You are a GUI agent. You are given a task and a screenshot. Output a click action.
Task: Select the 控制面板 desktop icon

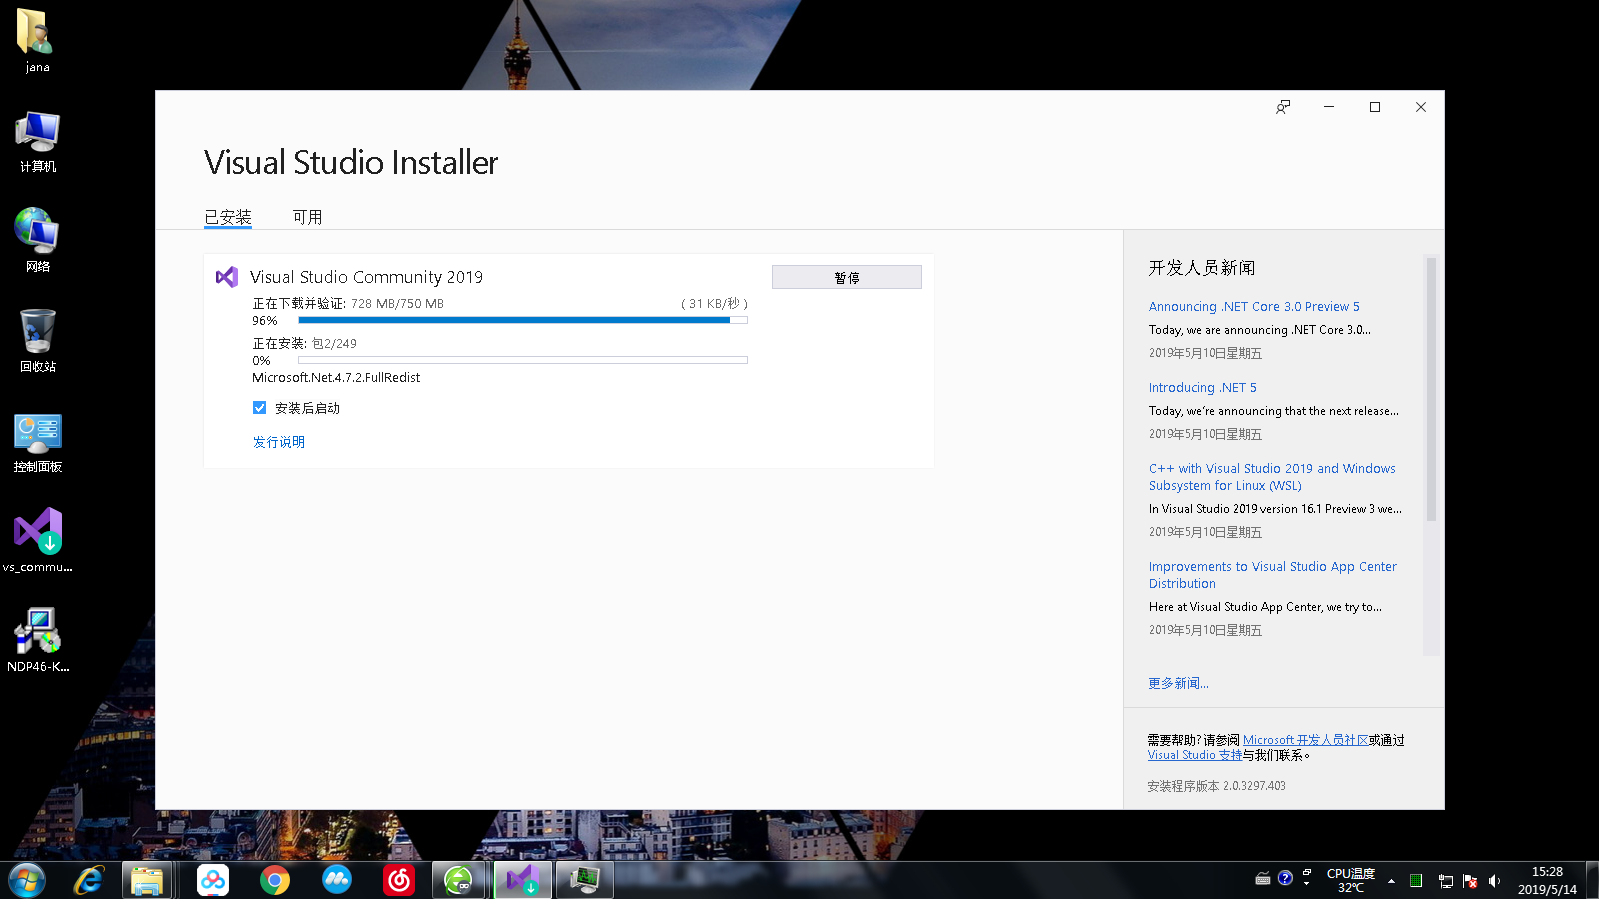pos(38,441)
